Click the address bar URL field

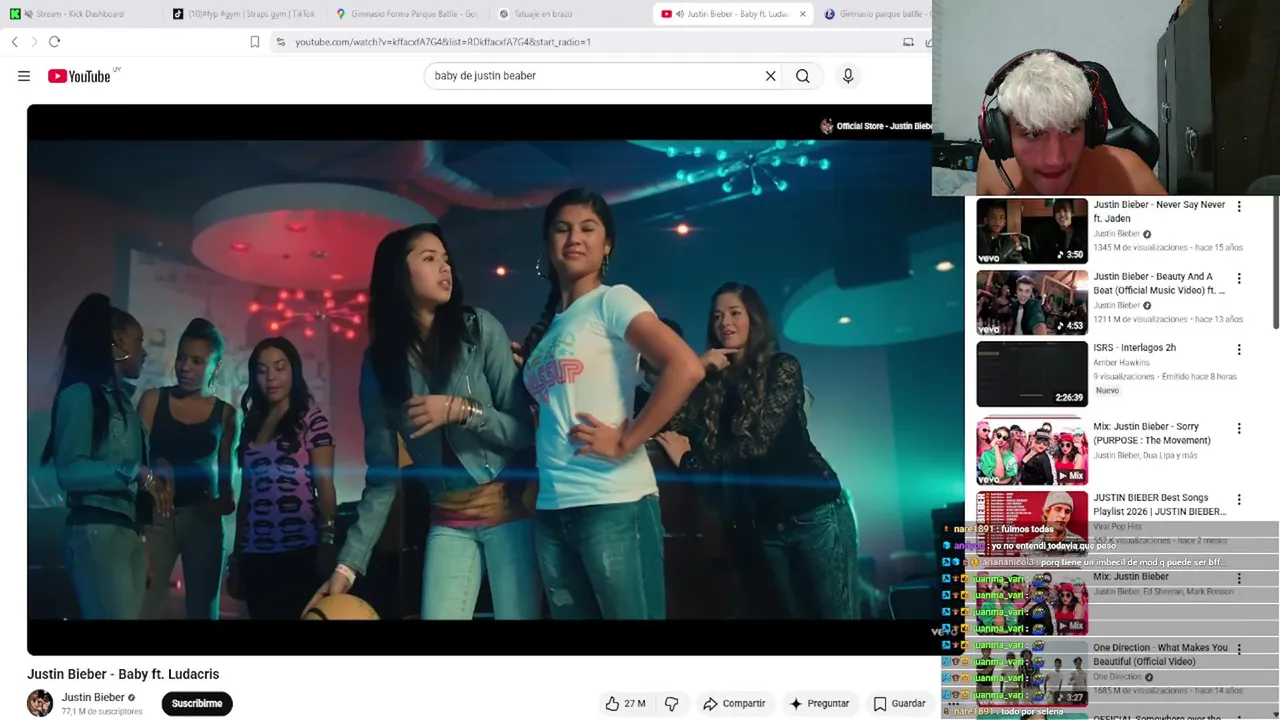click(590, 42)
